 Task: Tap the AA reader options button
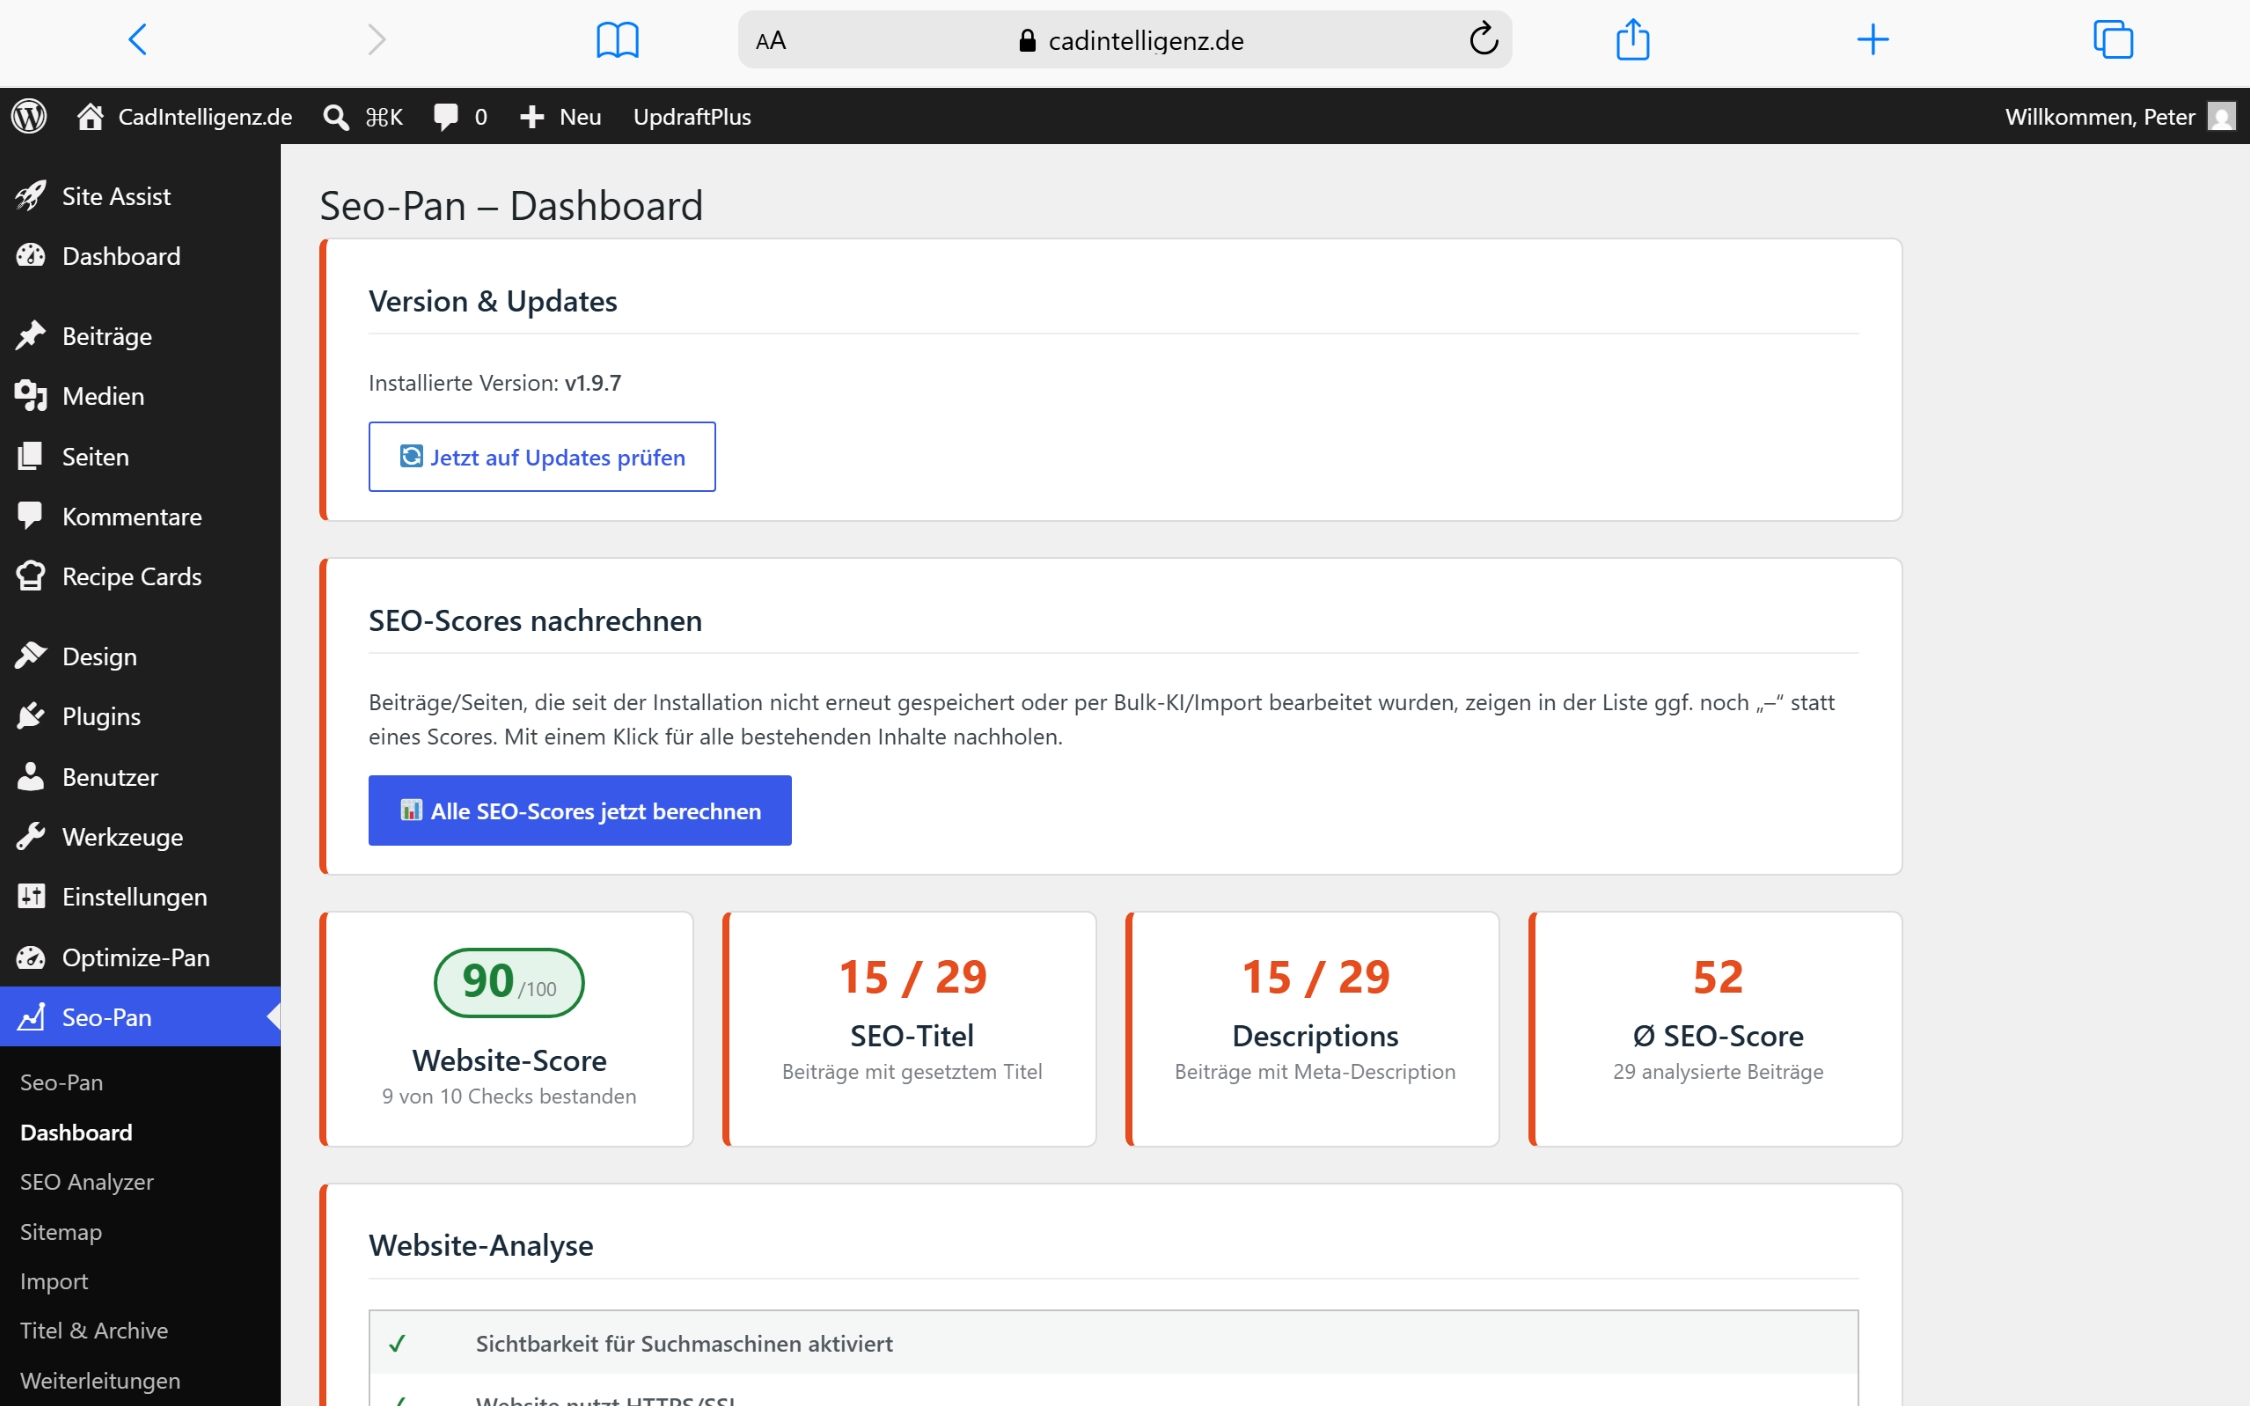coord(770,41)
